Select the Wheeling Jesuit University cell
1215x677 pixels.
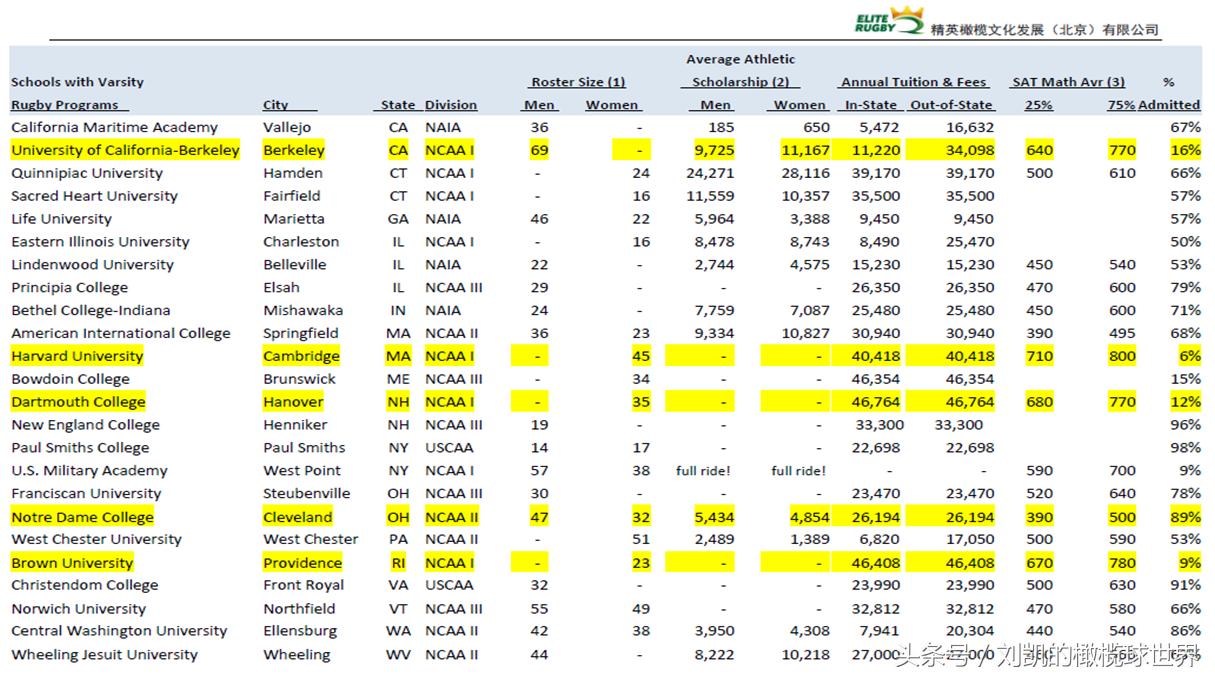click(x=104, y=655)
